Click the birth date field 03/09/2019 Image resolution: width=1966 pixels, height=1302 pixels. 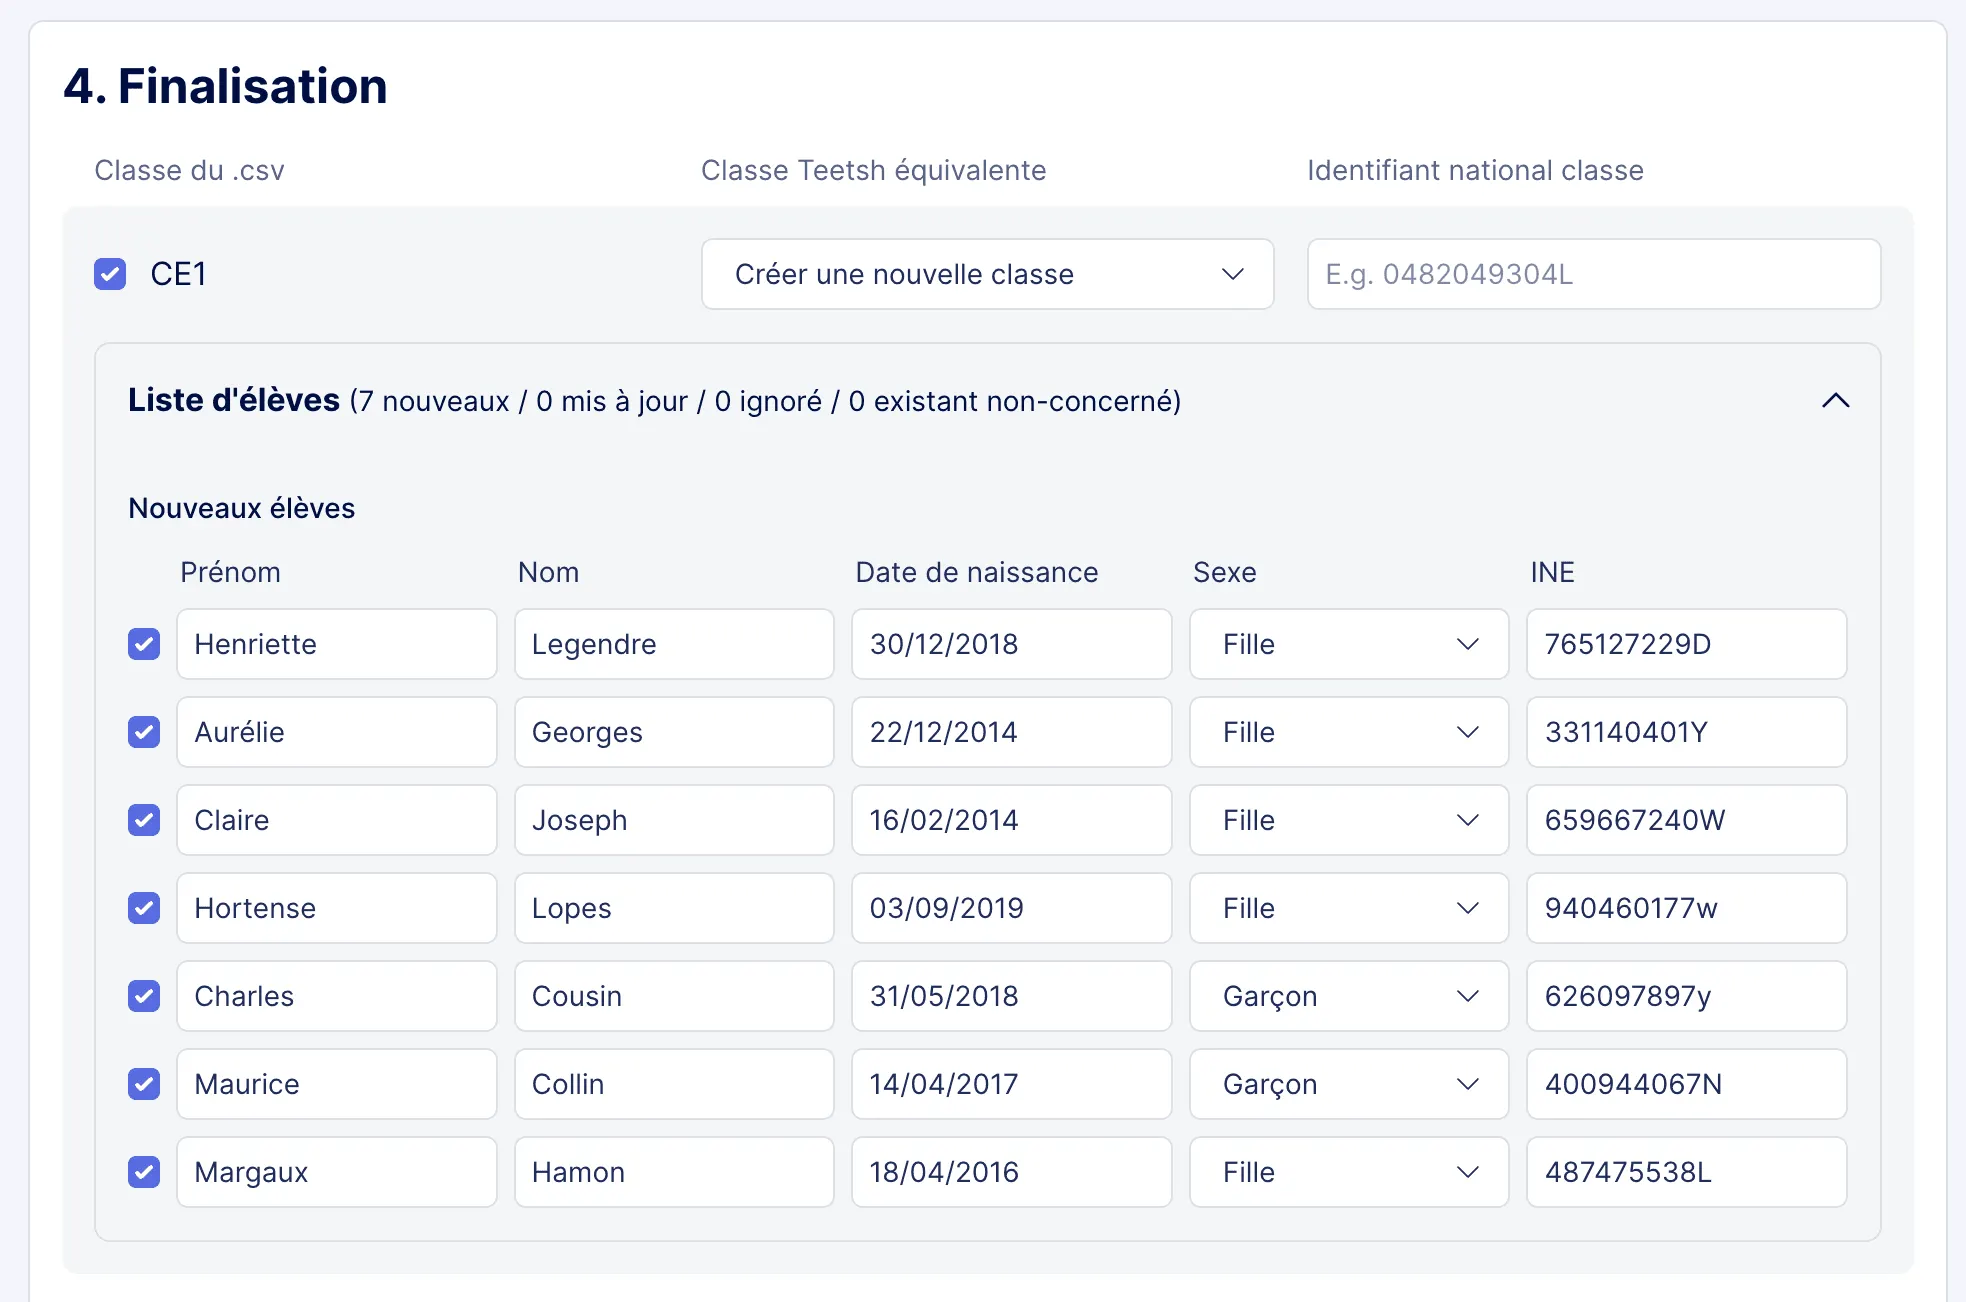point(1012,908)
